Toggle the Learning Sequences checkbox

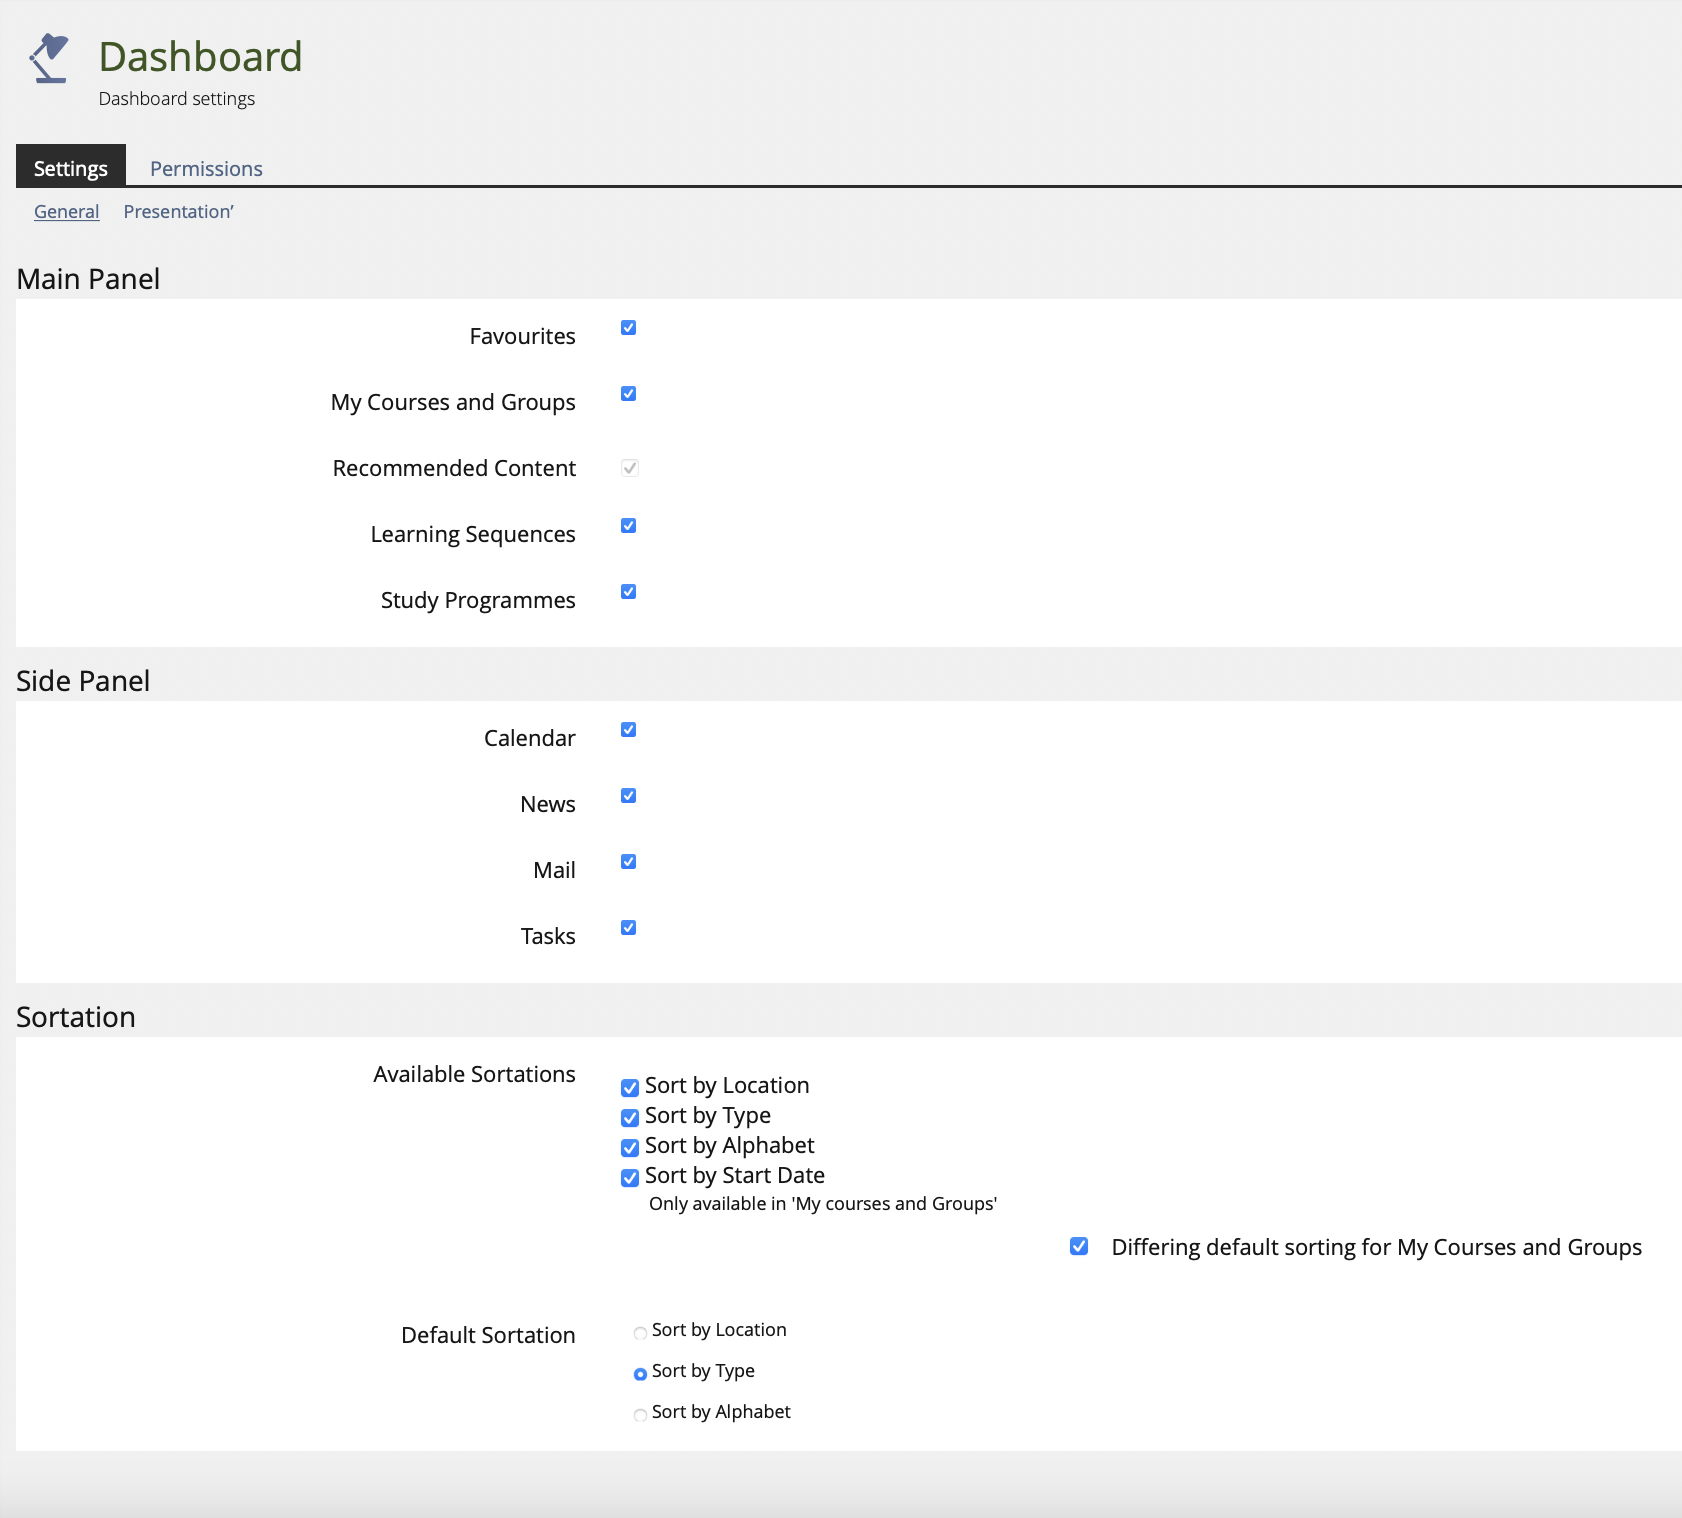[628, 526]
